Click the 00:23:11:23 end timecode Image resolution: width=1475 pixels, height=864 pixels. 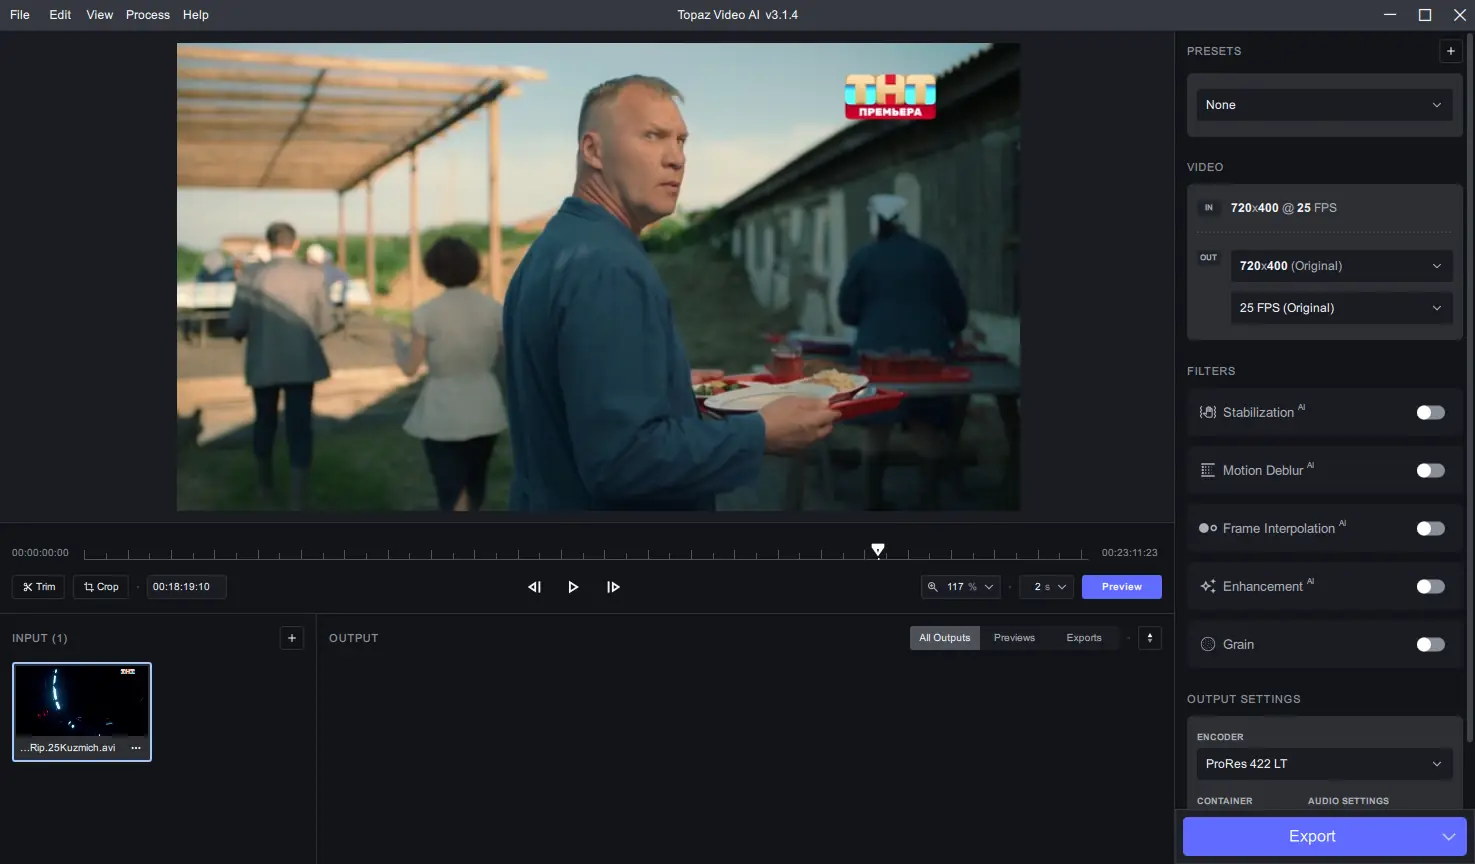point(1130,553)
